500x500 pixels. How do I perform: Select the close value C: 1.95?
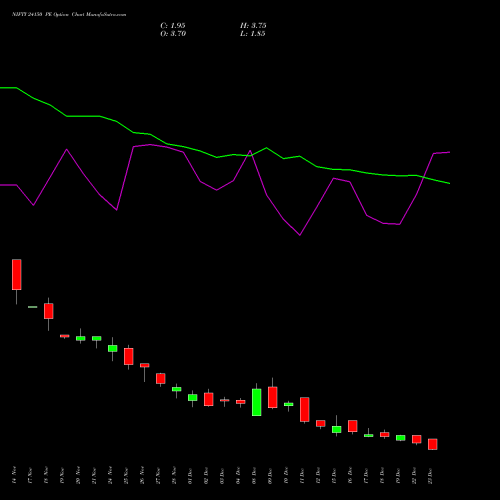coord(173,26)
